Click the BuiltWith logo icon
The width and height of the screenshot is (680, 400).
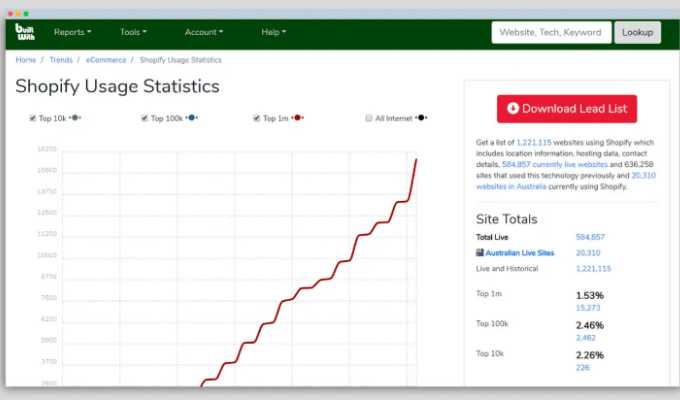(24, 32)
